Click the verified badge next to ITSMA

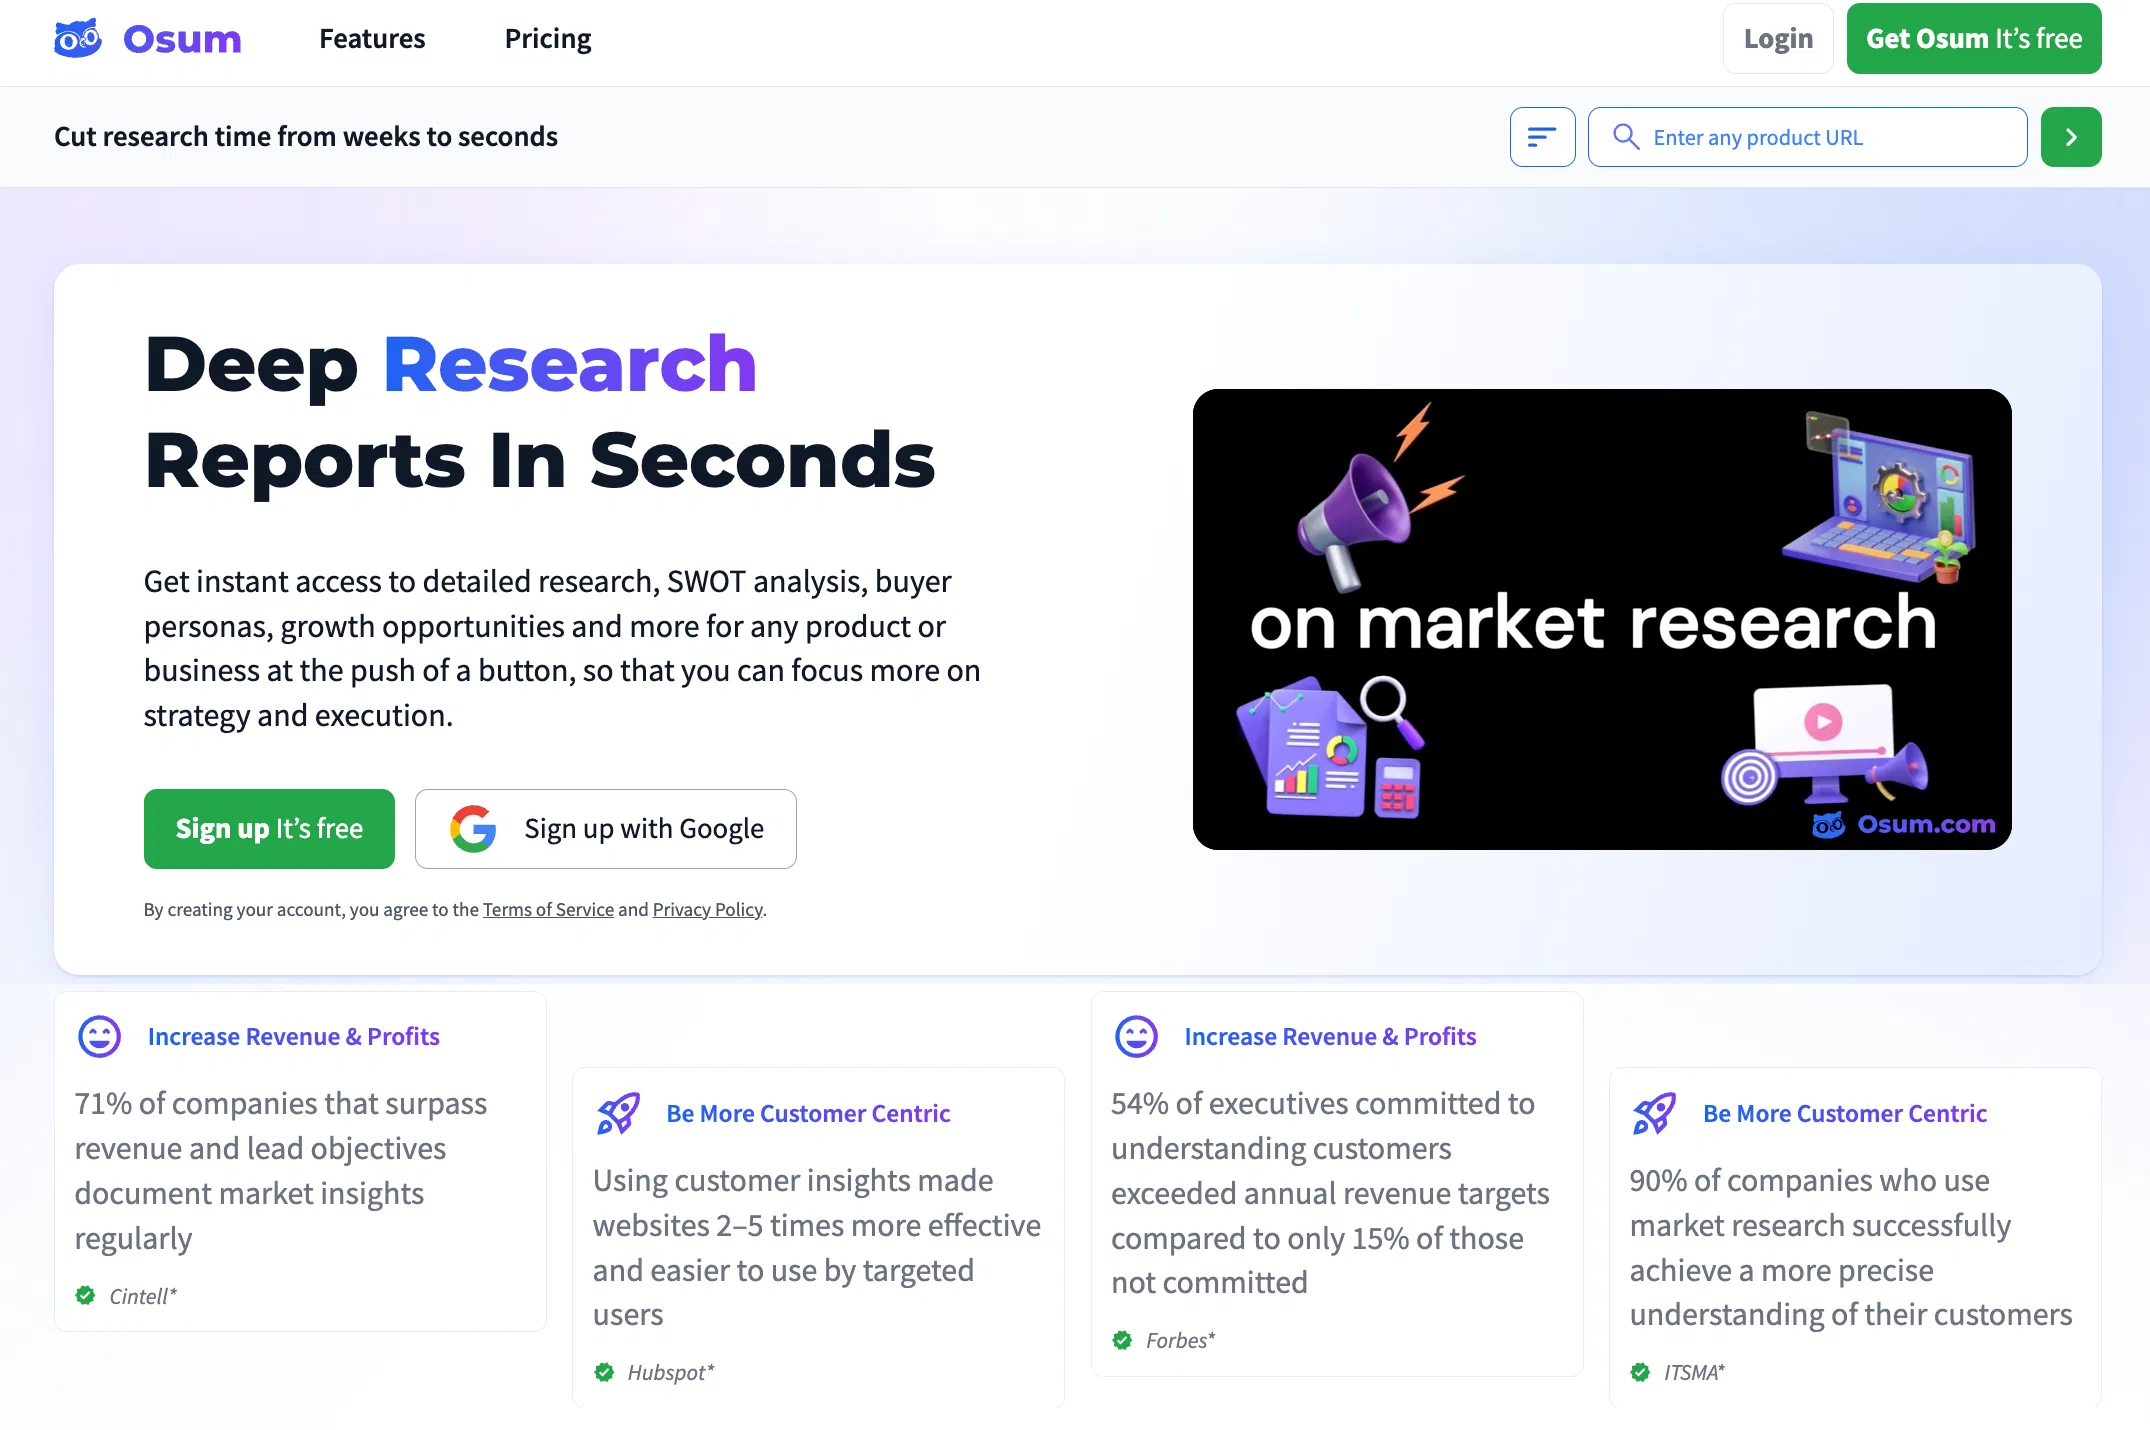coord(1640,1372)
